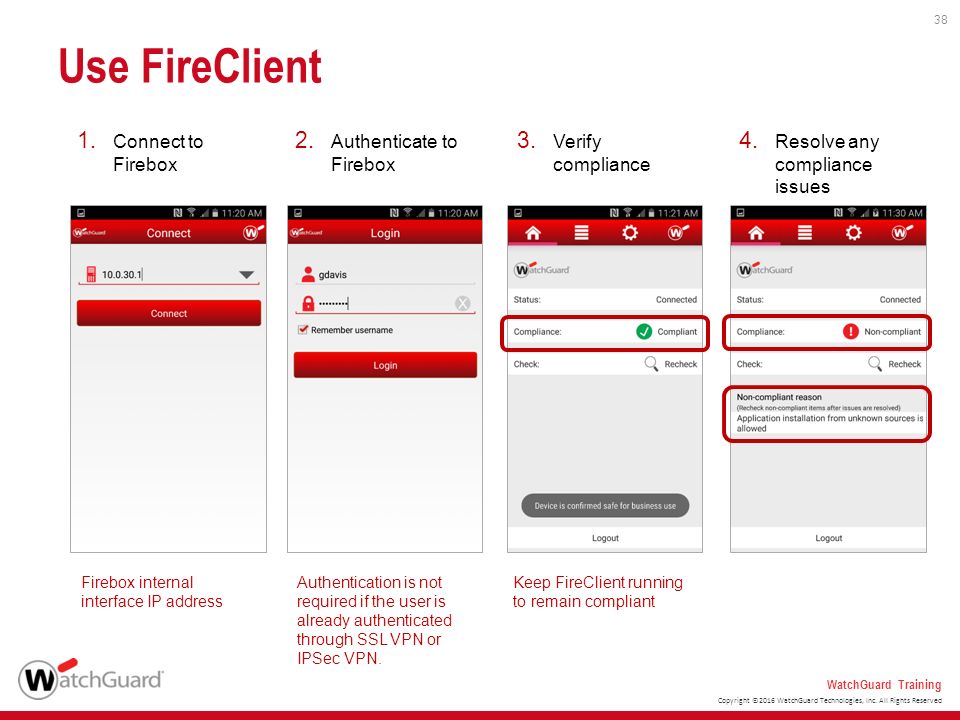The height and width of the screenshot is (720, 960).
Task: Click the 'Non-compliant' status text
Action: tap(893, 331)
